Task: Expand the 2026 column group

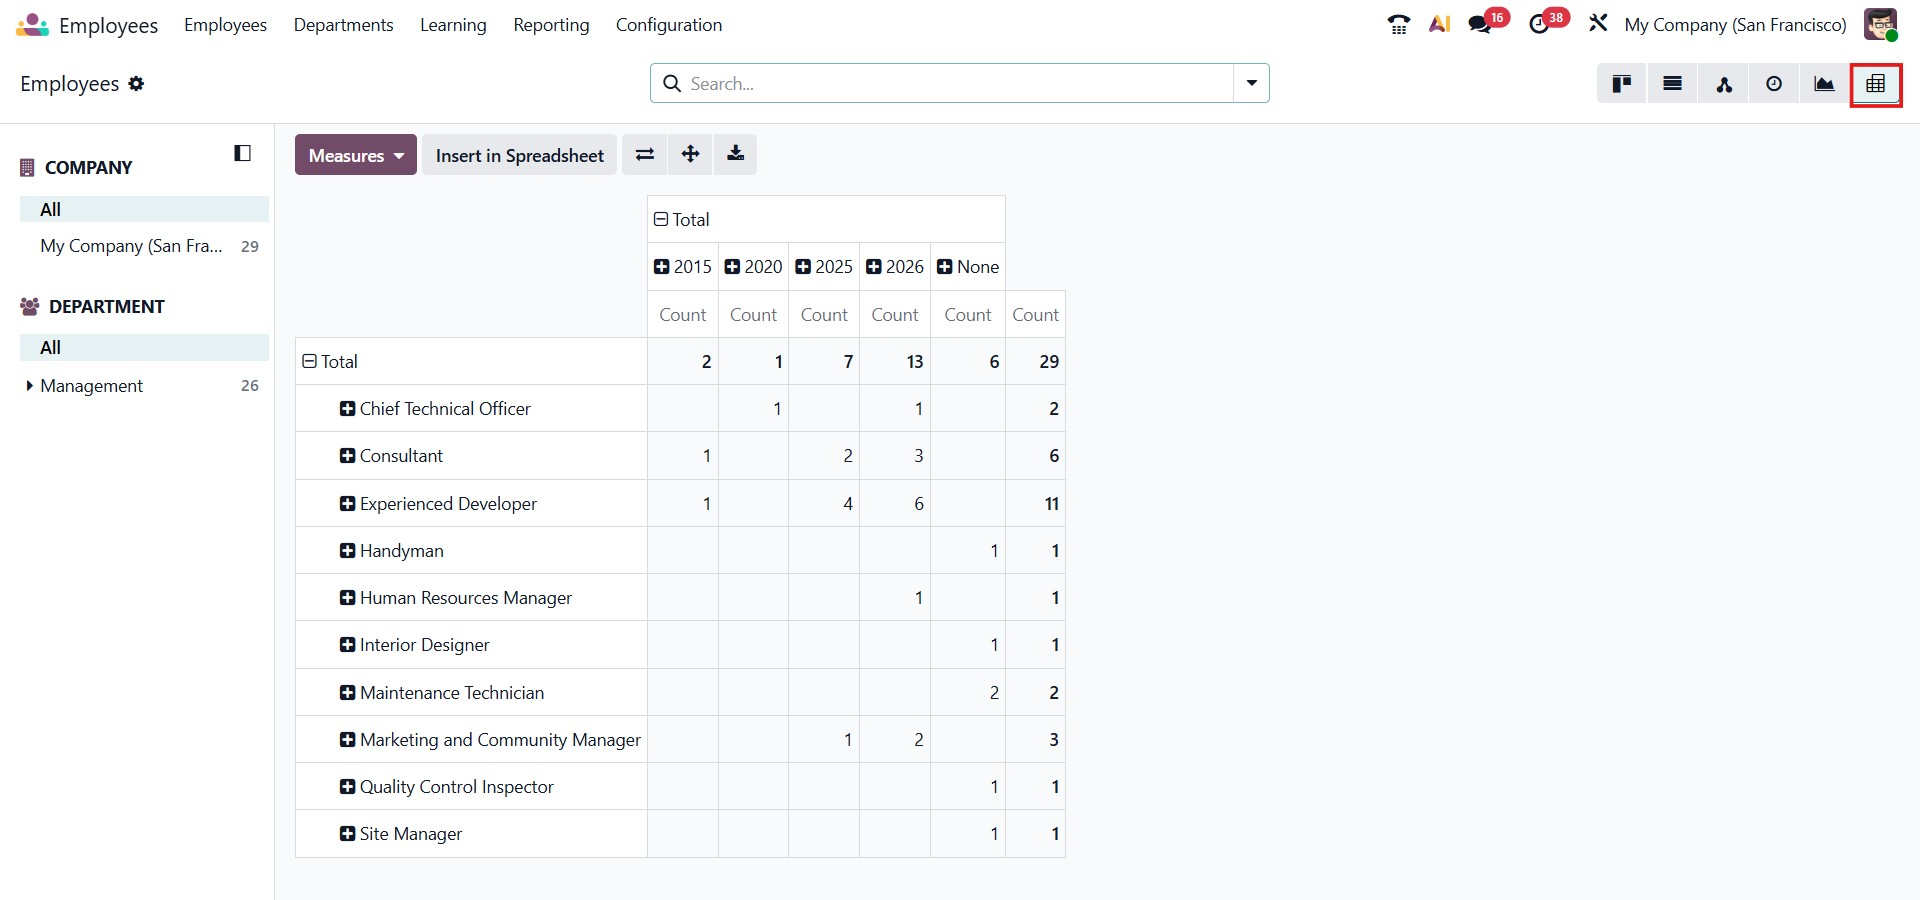Action: pos(894,267)
